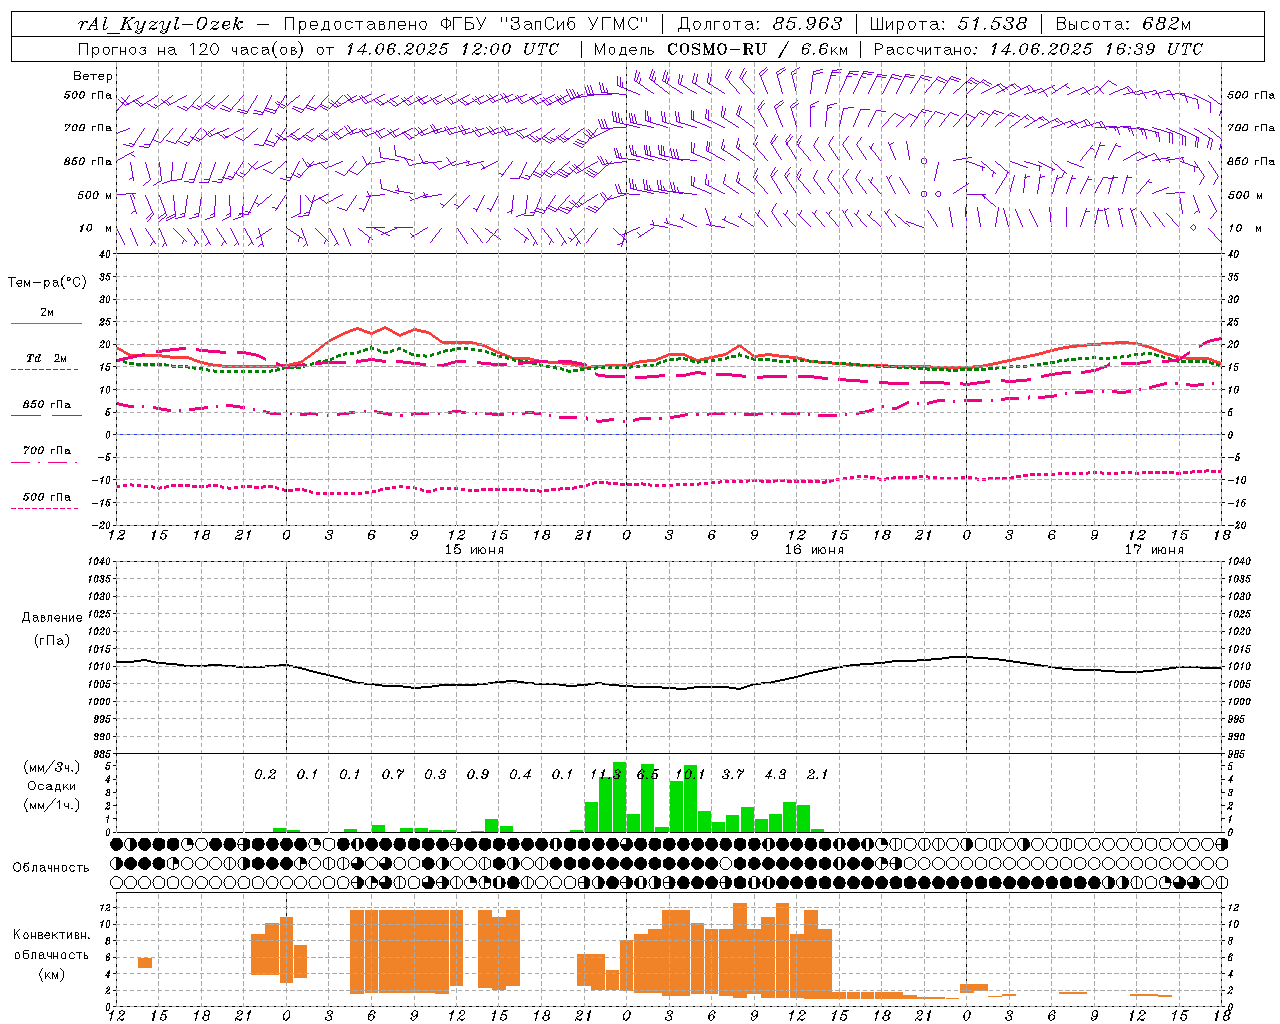Image resolution: width=1280 pixels, height=1024 pixels.
Task: Click the (мм/3ч.) precipitation unit label
Action: pos(51,767)
